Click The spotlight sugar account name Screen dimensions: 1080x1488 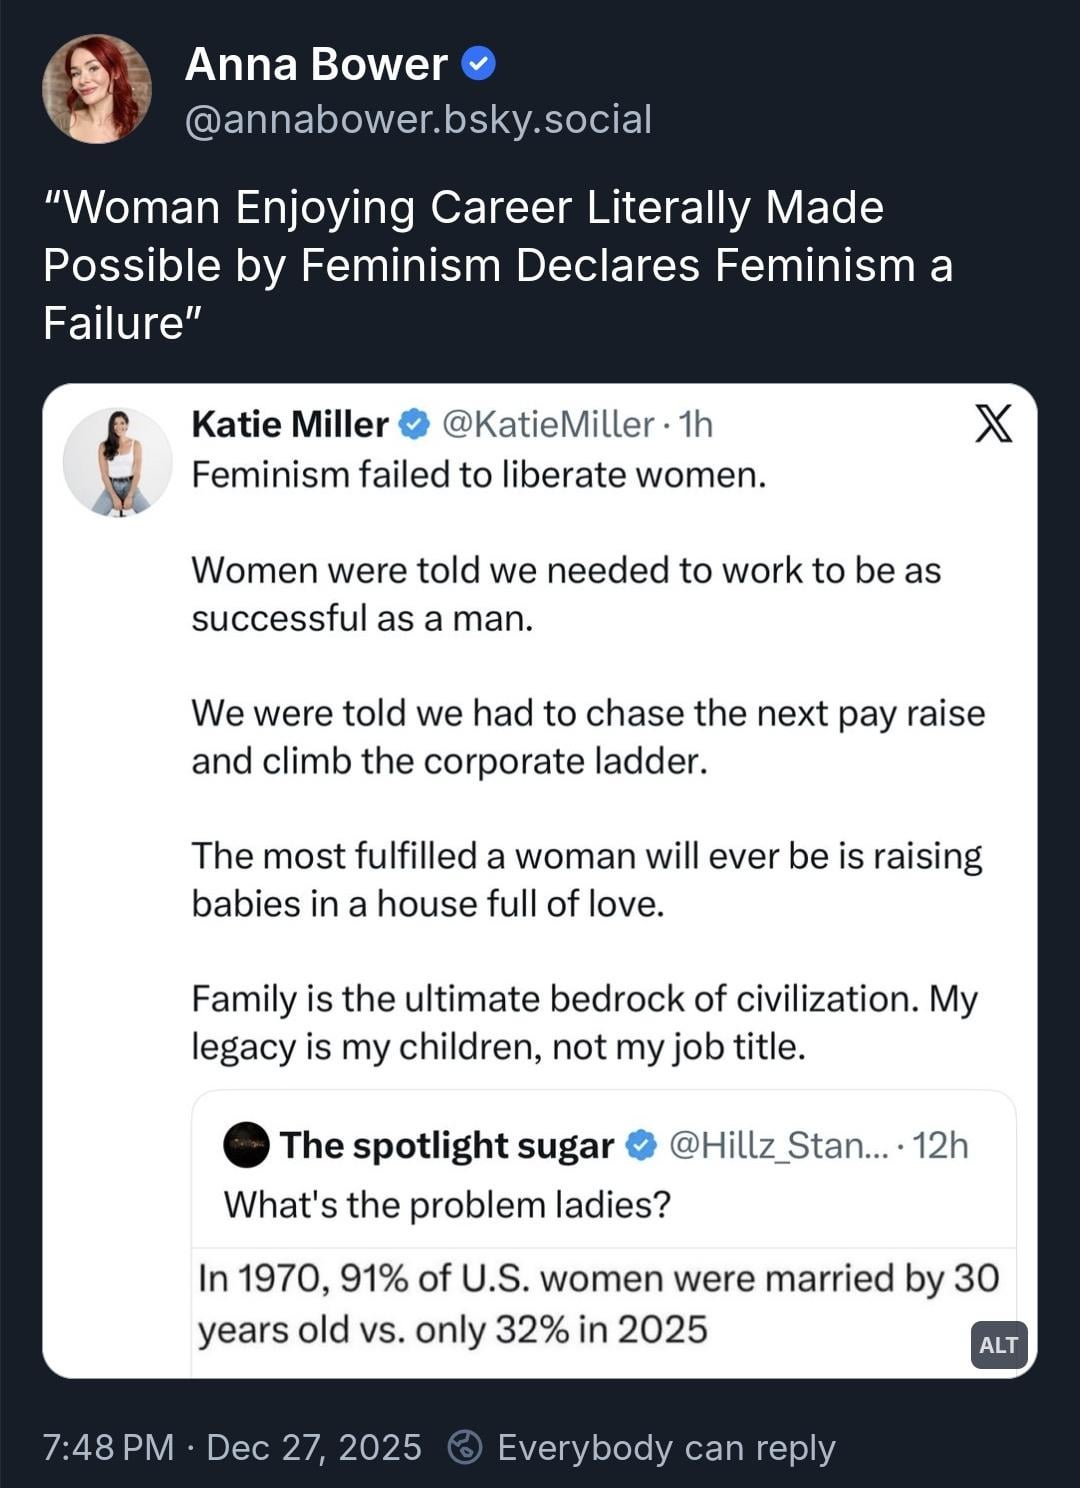coord(446,1145)
